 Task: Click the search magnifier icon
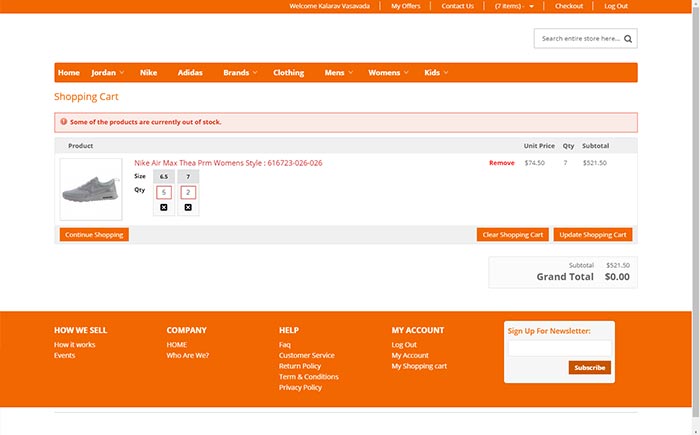(x=628, y=39)
